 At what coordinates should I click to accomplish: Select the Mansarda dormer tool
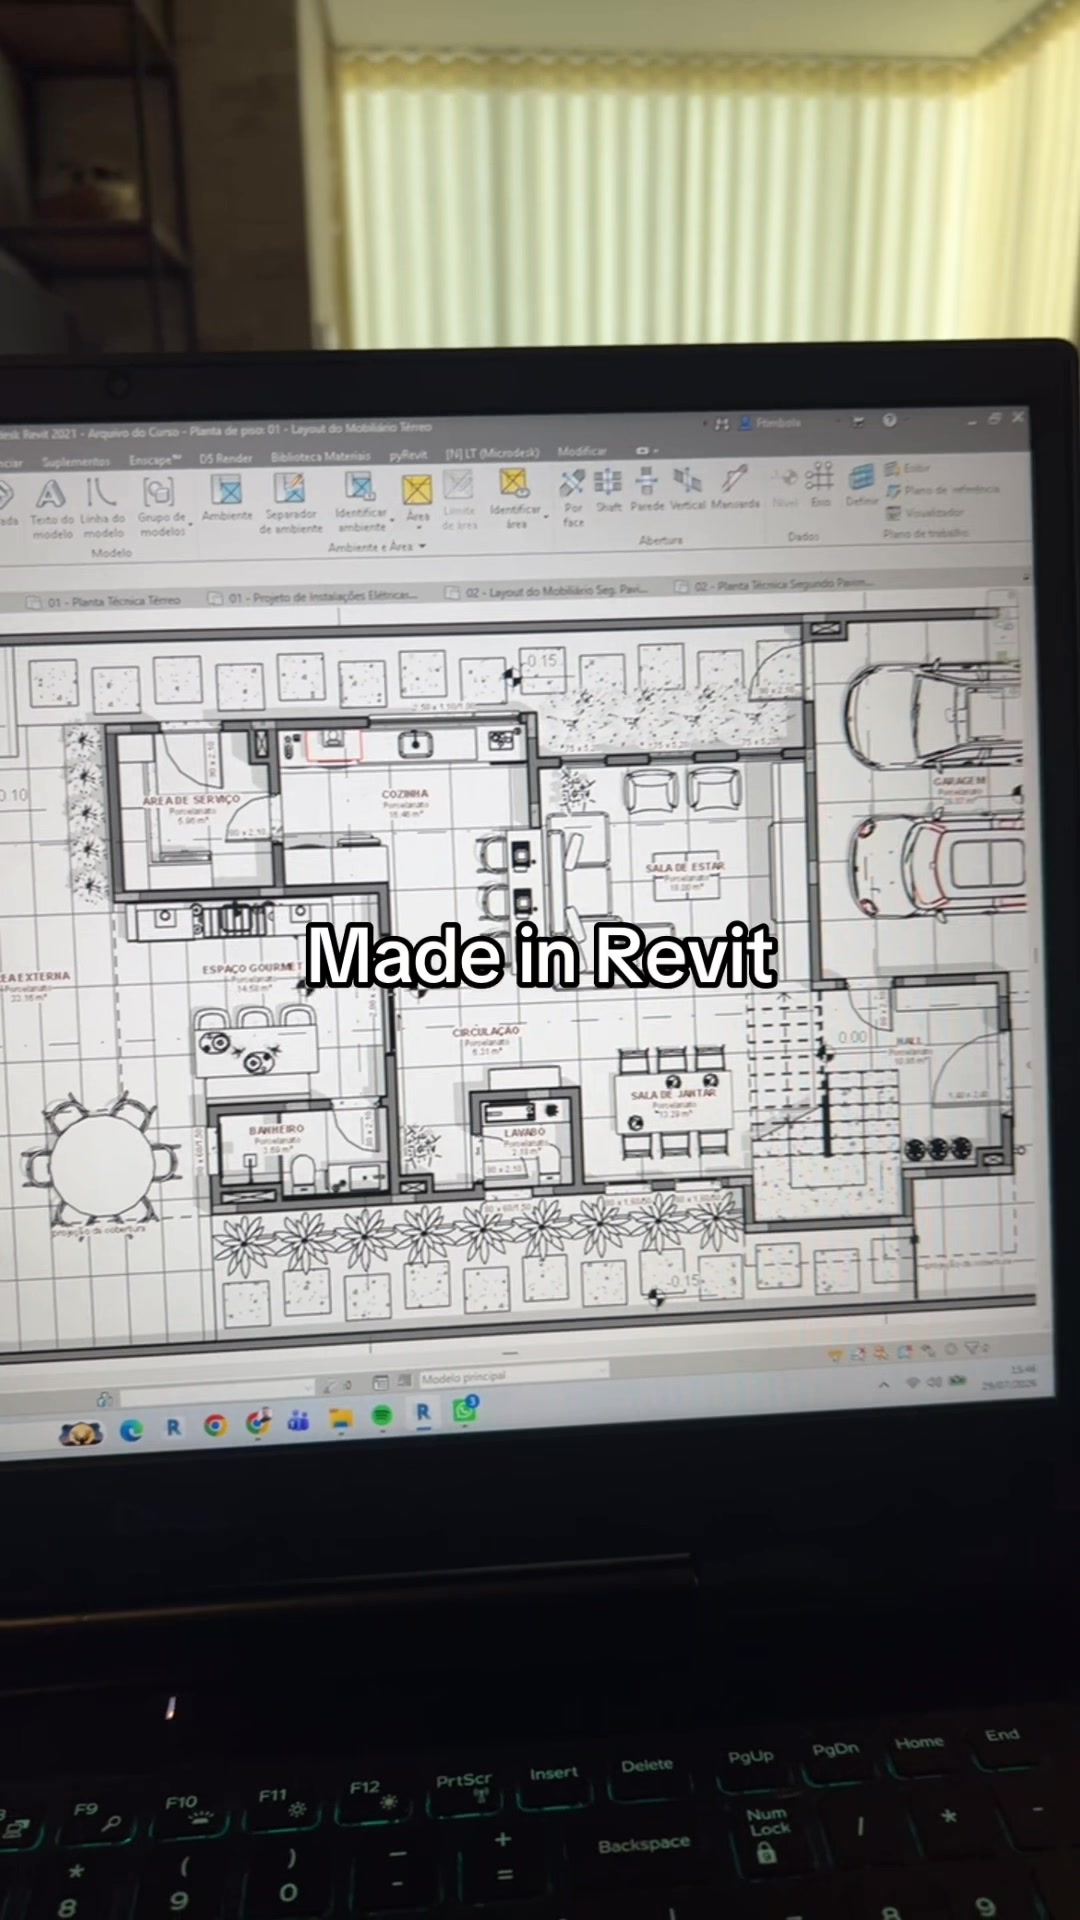pos(735,487)
